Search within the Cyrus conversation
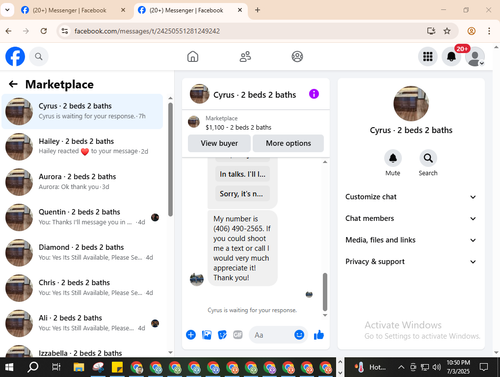The width and height of the screenshot is (500, 377). tap(428, 158)
